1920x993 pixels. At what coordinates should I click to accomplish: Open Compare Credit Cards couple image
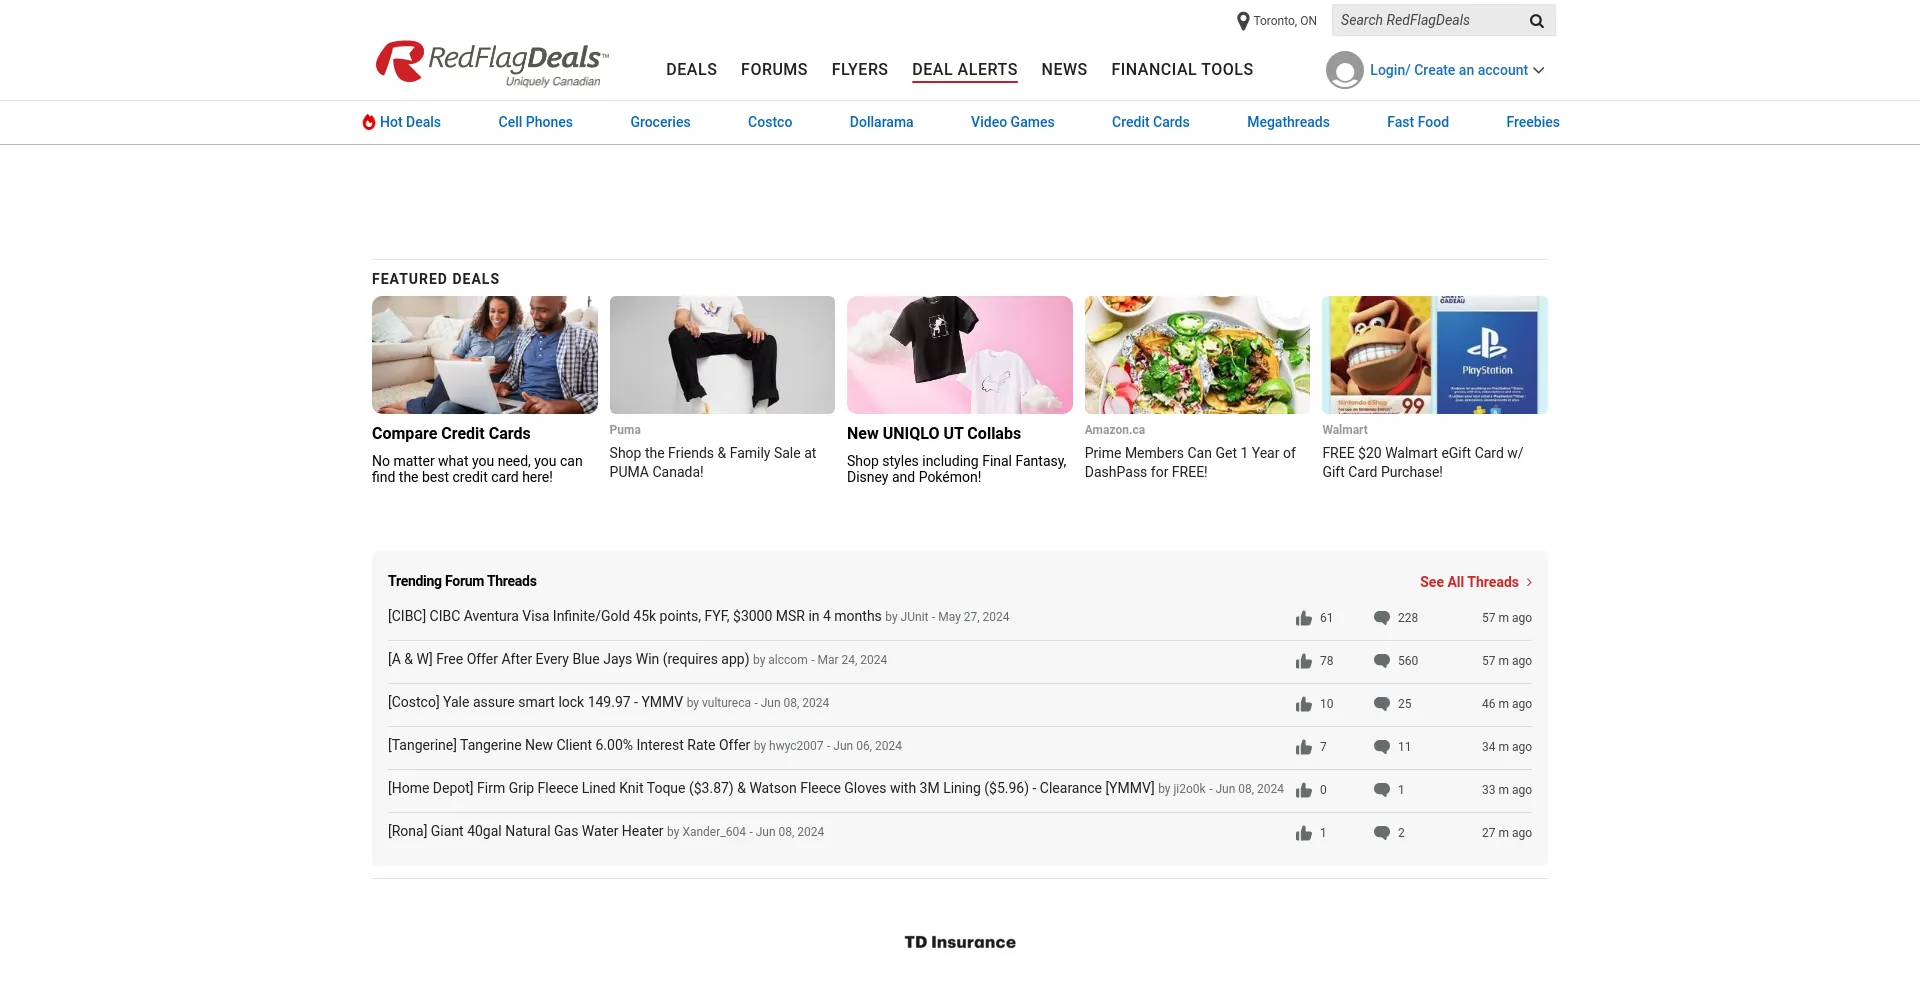[x=485, y=355]
